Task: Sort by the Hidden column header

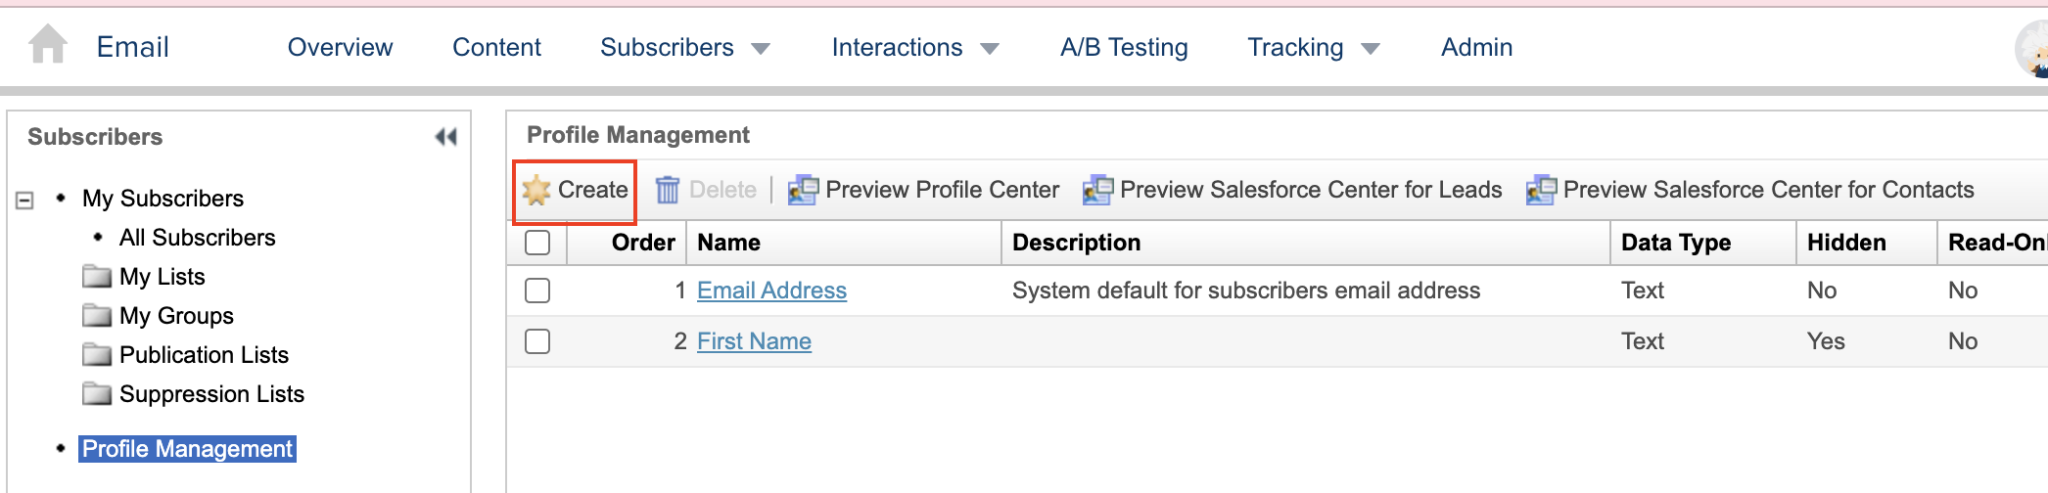Action: point(1846,243)
